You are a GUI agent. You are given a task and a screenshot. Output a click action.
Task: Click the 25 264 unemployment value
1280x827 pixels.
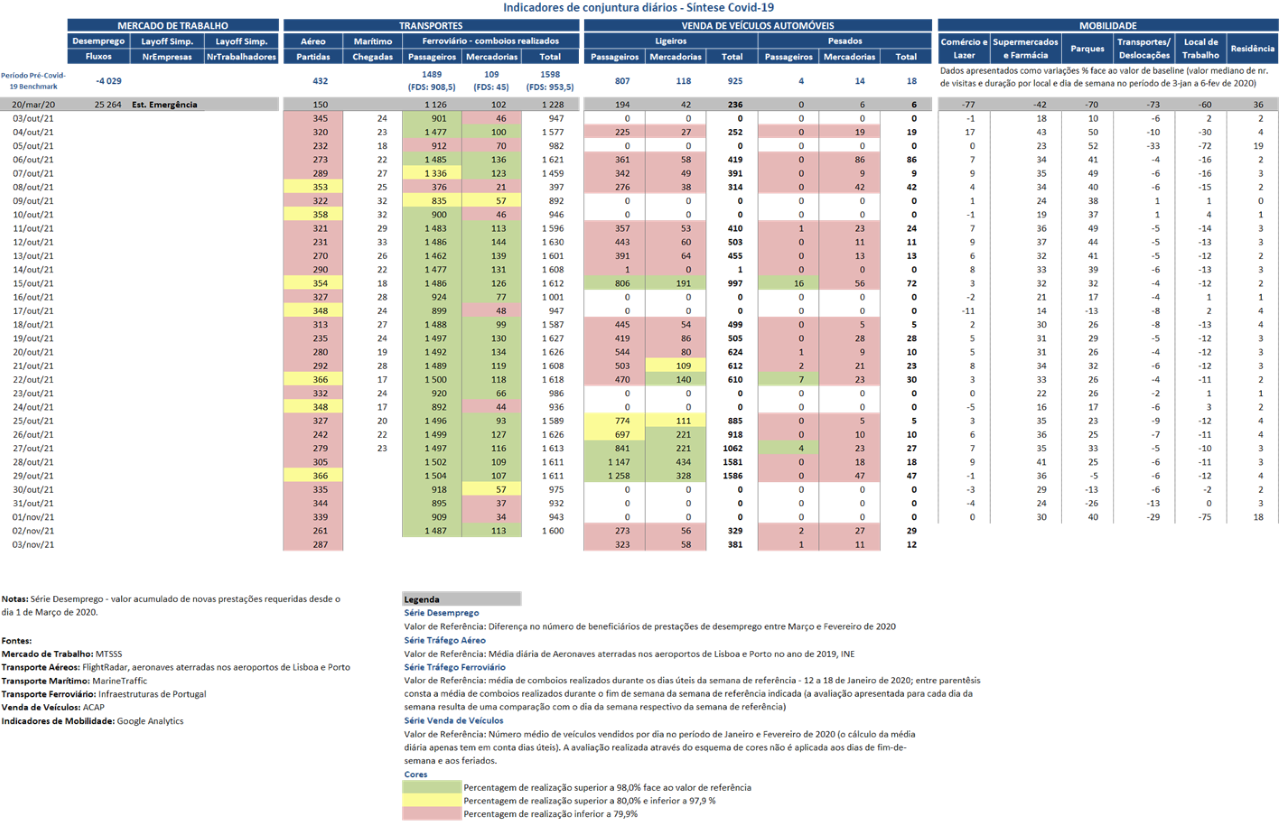pos(106,104)
